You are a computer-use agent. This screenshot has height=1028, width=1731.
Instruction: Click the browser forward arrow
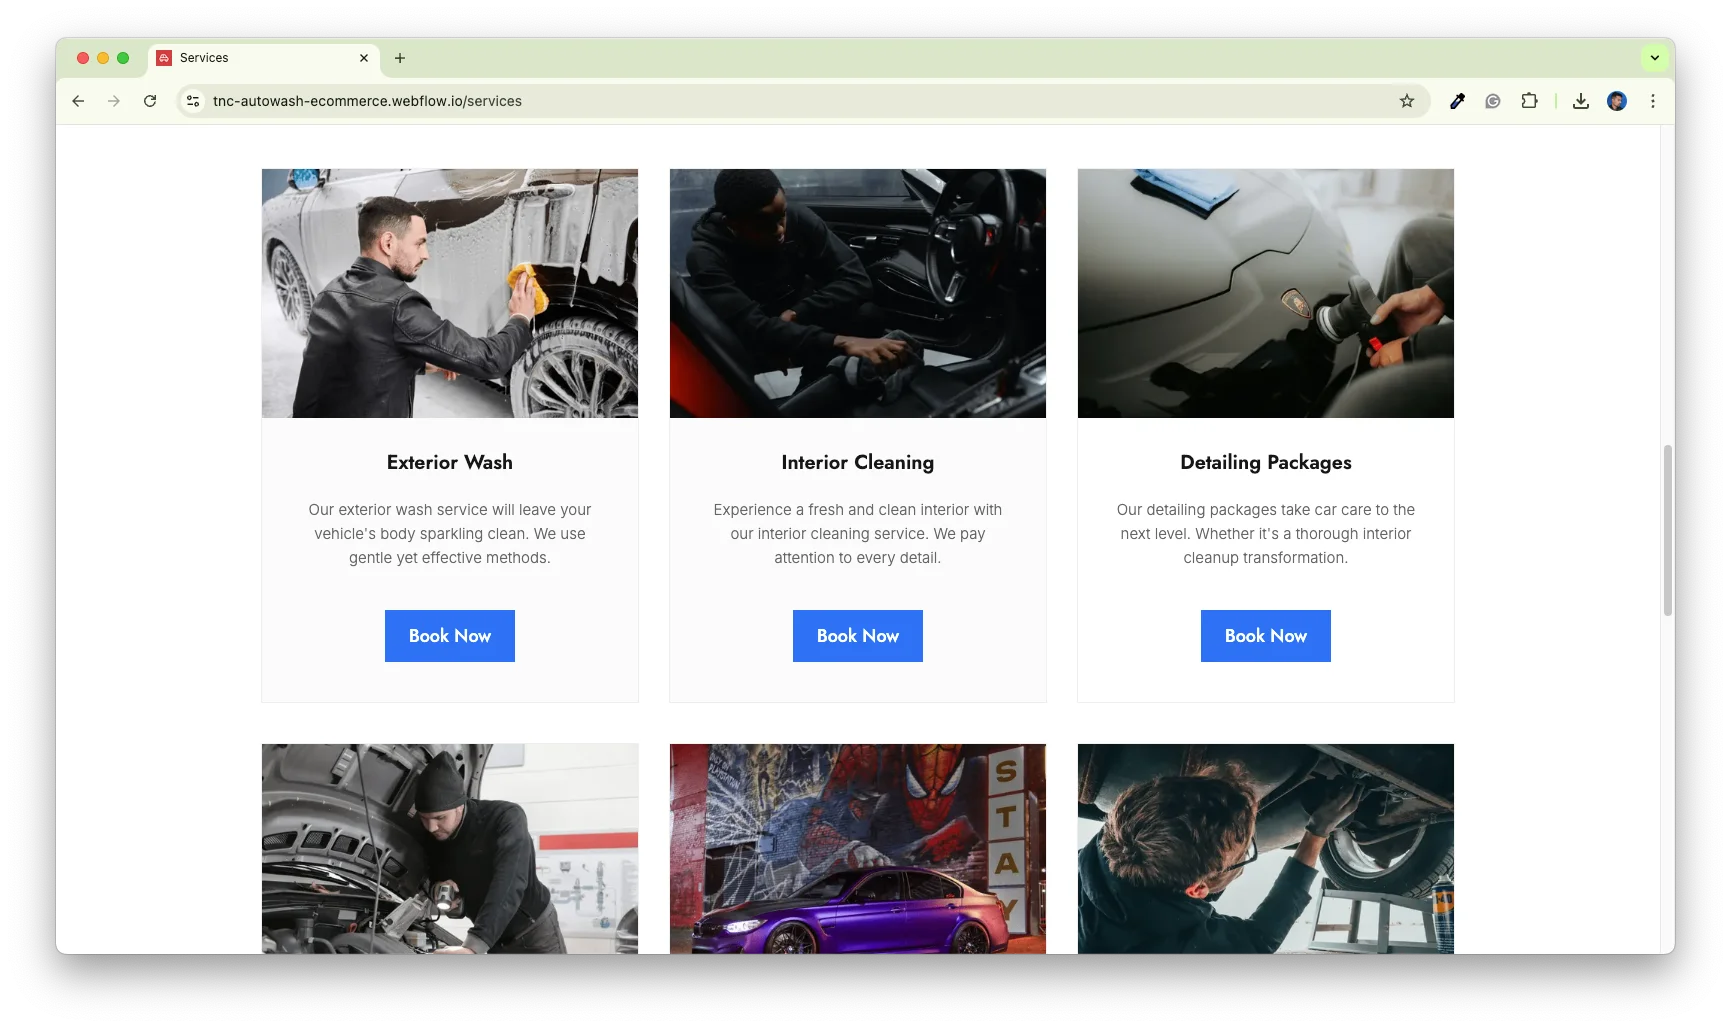tap(114, 101)
